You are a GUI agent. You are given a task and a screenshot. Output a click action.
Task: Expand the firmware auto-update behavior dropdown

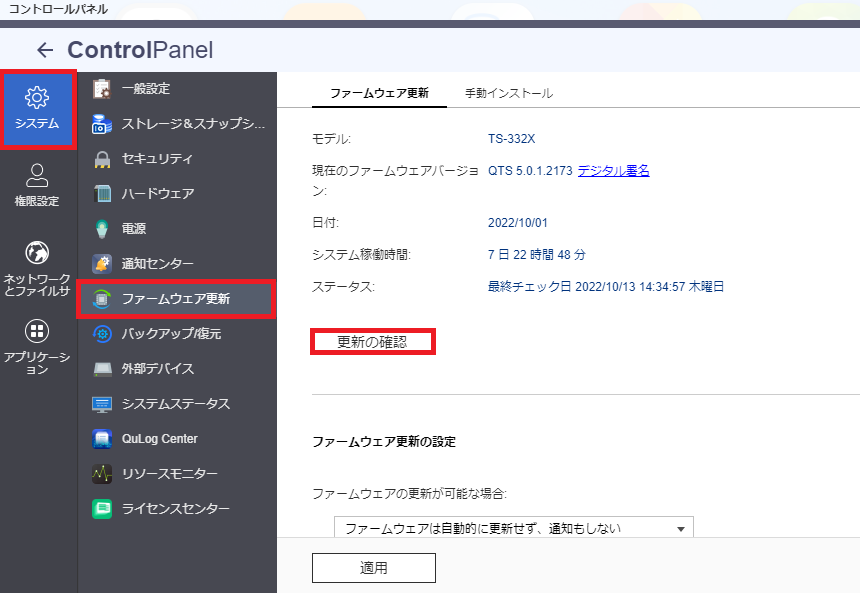click(514, 528)
